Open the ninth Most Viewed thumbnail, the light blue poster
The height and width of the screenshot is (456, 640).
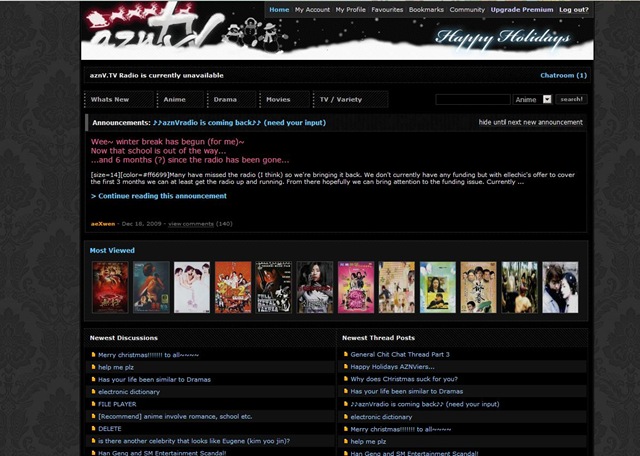(x=438, y=287)
